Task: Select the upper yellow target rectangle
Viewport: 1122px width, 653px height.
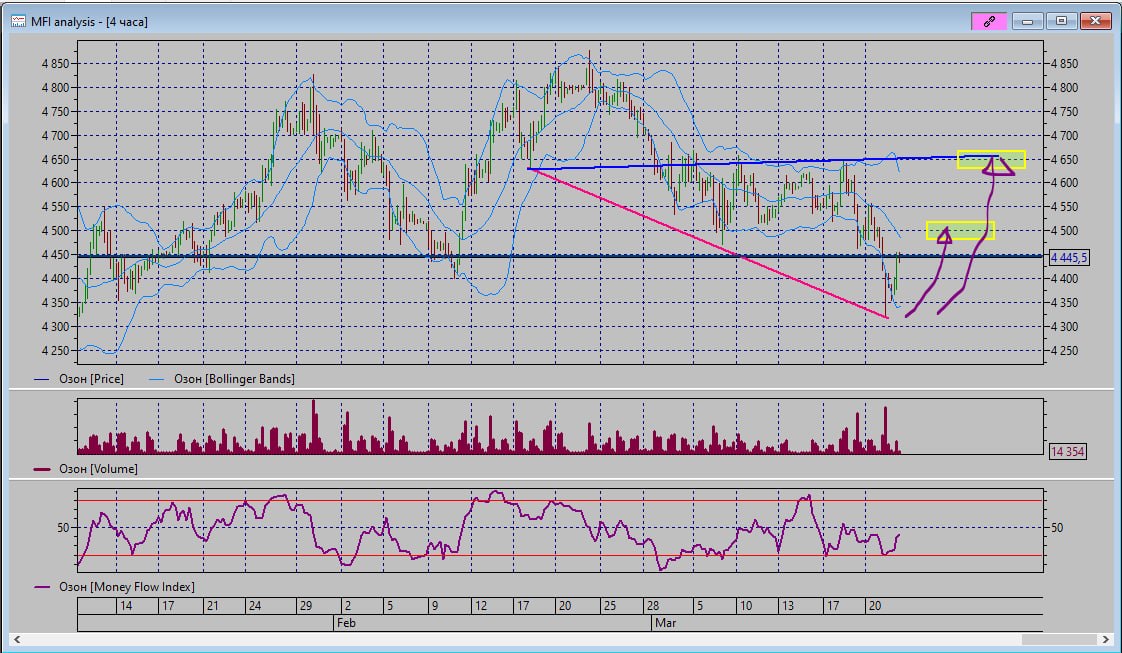Action: (990, 158)
